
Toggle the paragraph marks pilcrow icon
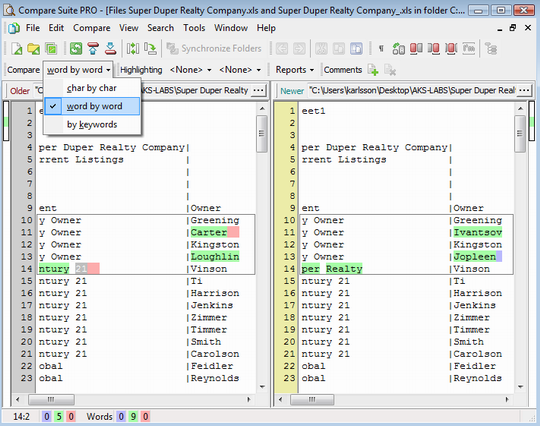pos(381,49)
